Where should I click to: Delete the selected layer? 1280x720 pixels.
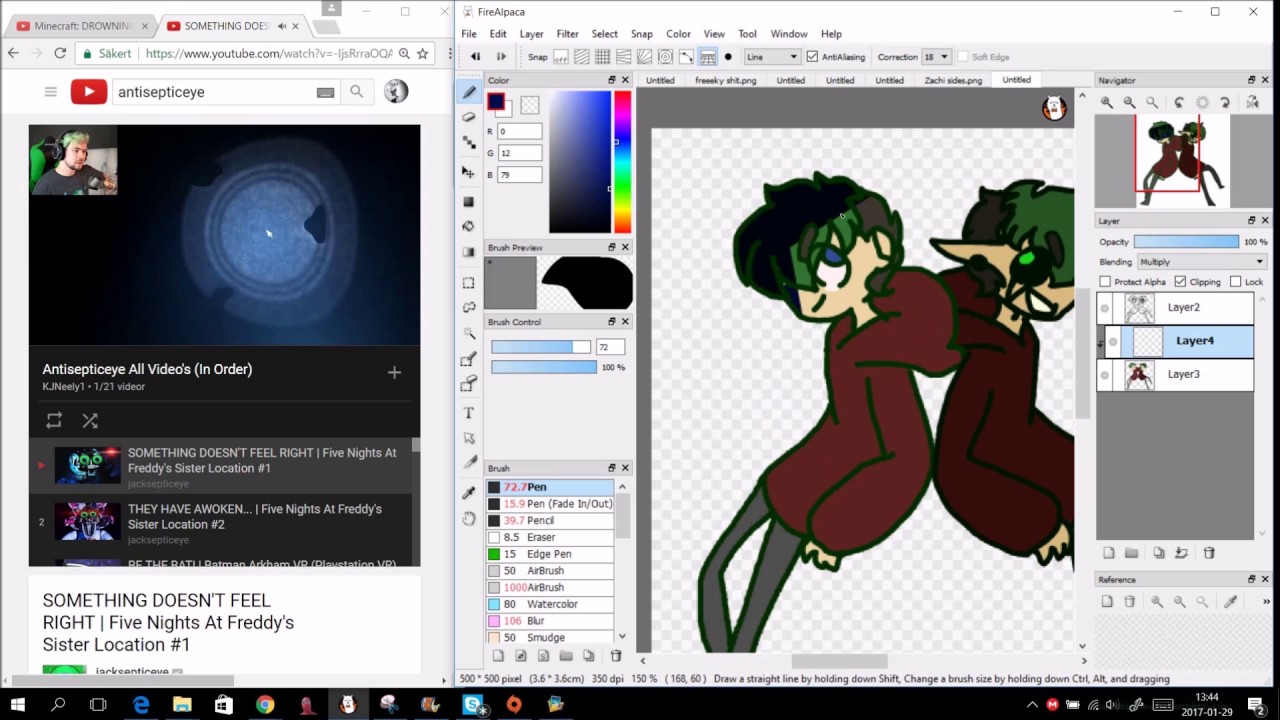coord(1208,553)
